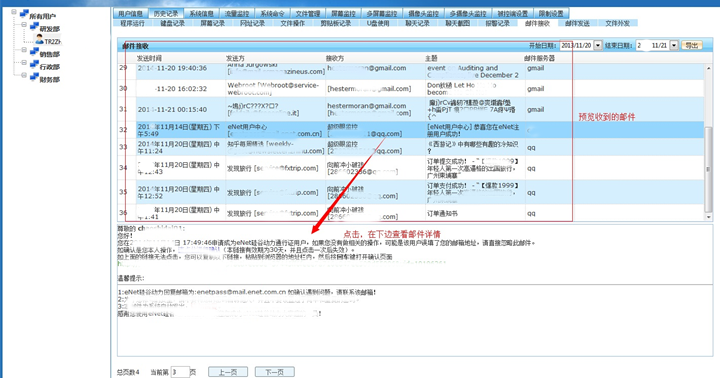The image size is (720, 378).
Task: Click the 导出 export button
Action: tap(692, 45)
